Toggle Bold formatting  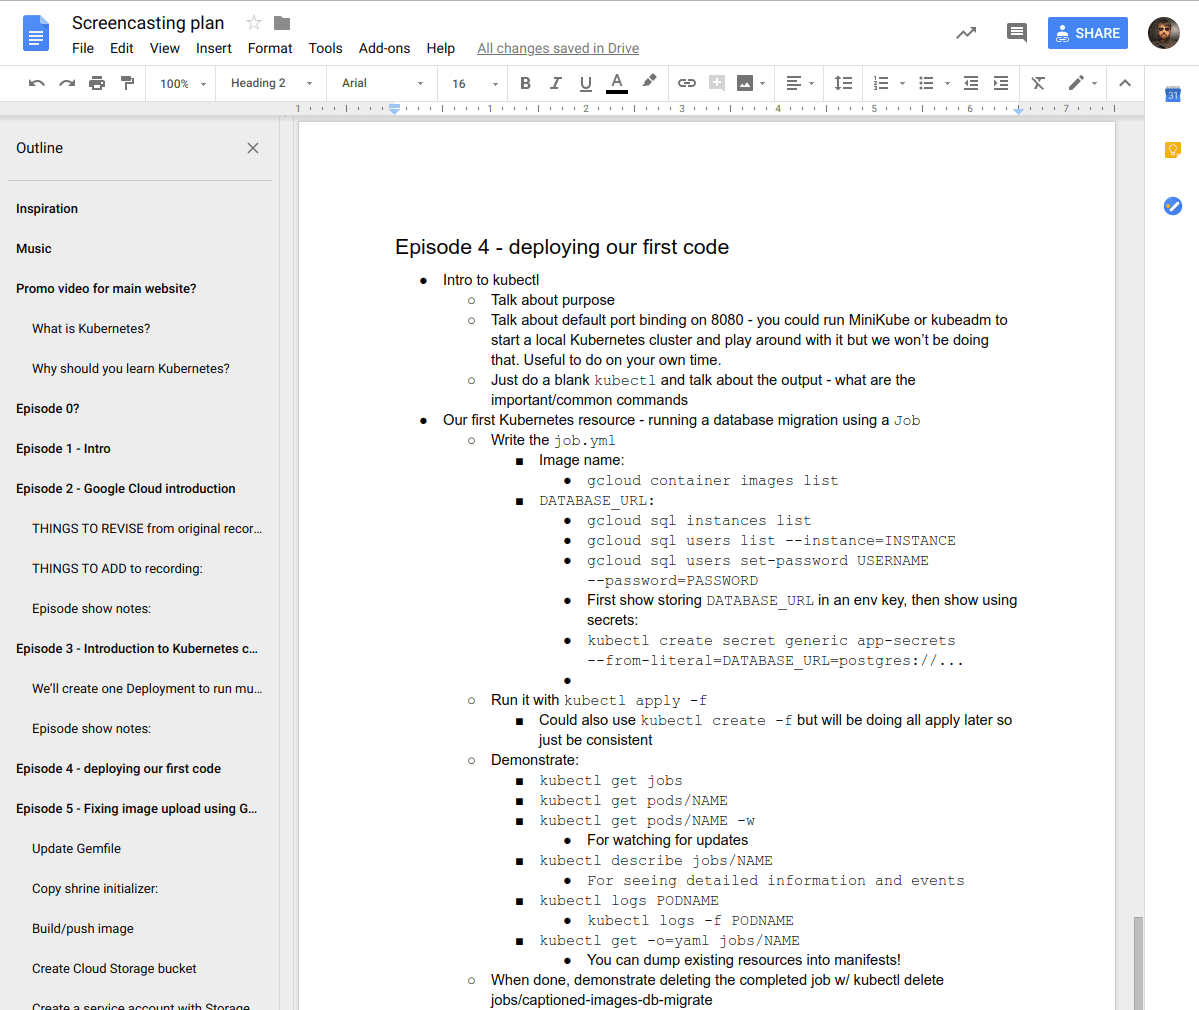[525, 83]
